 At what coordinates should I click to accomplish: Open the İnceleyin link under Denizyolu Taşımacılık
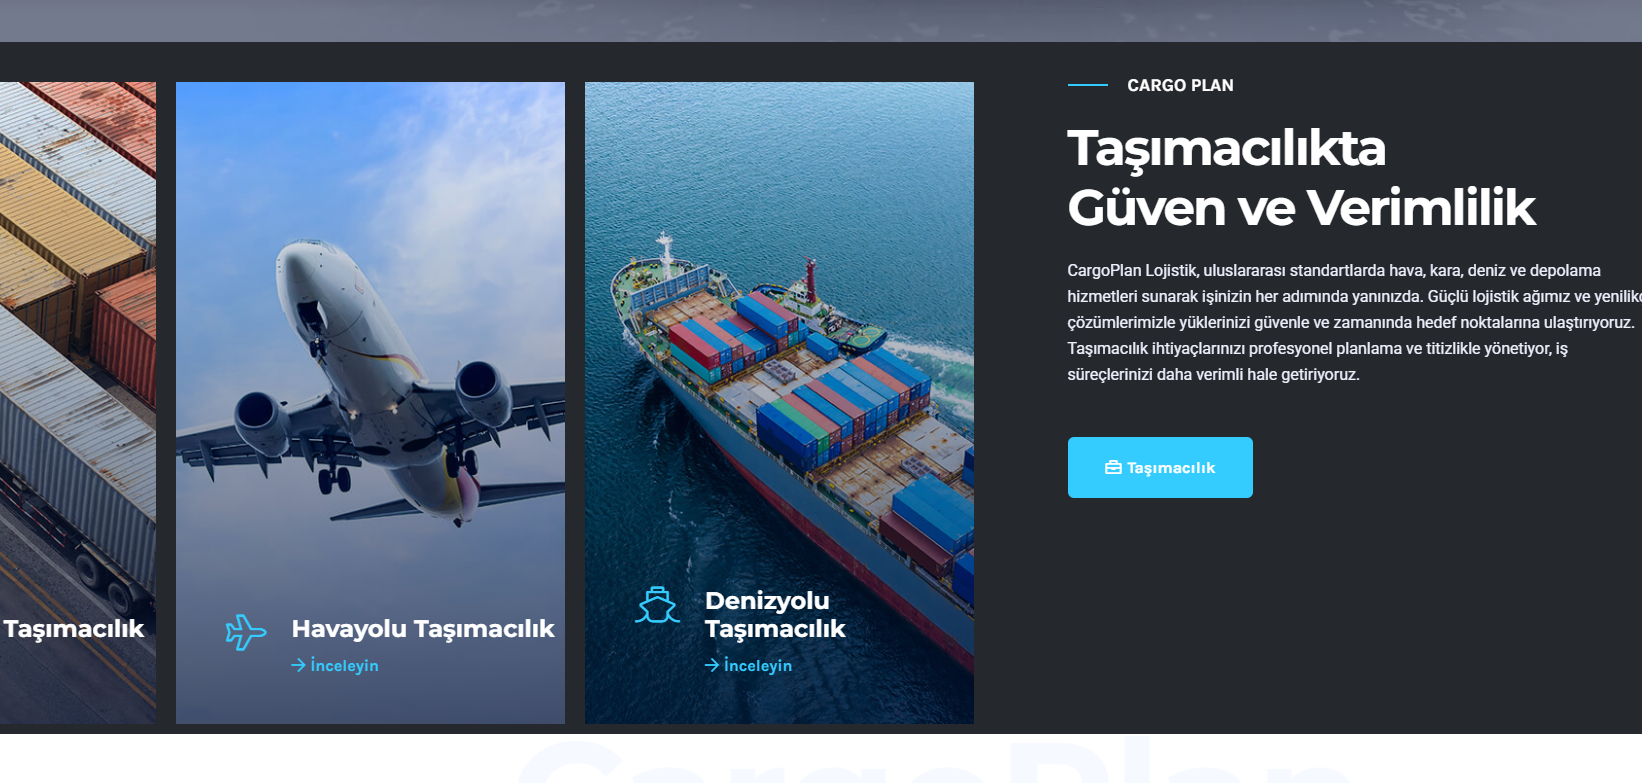coord(757,666)
